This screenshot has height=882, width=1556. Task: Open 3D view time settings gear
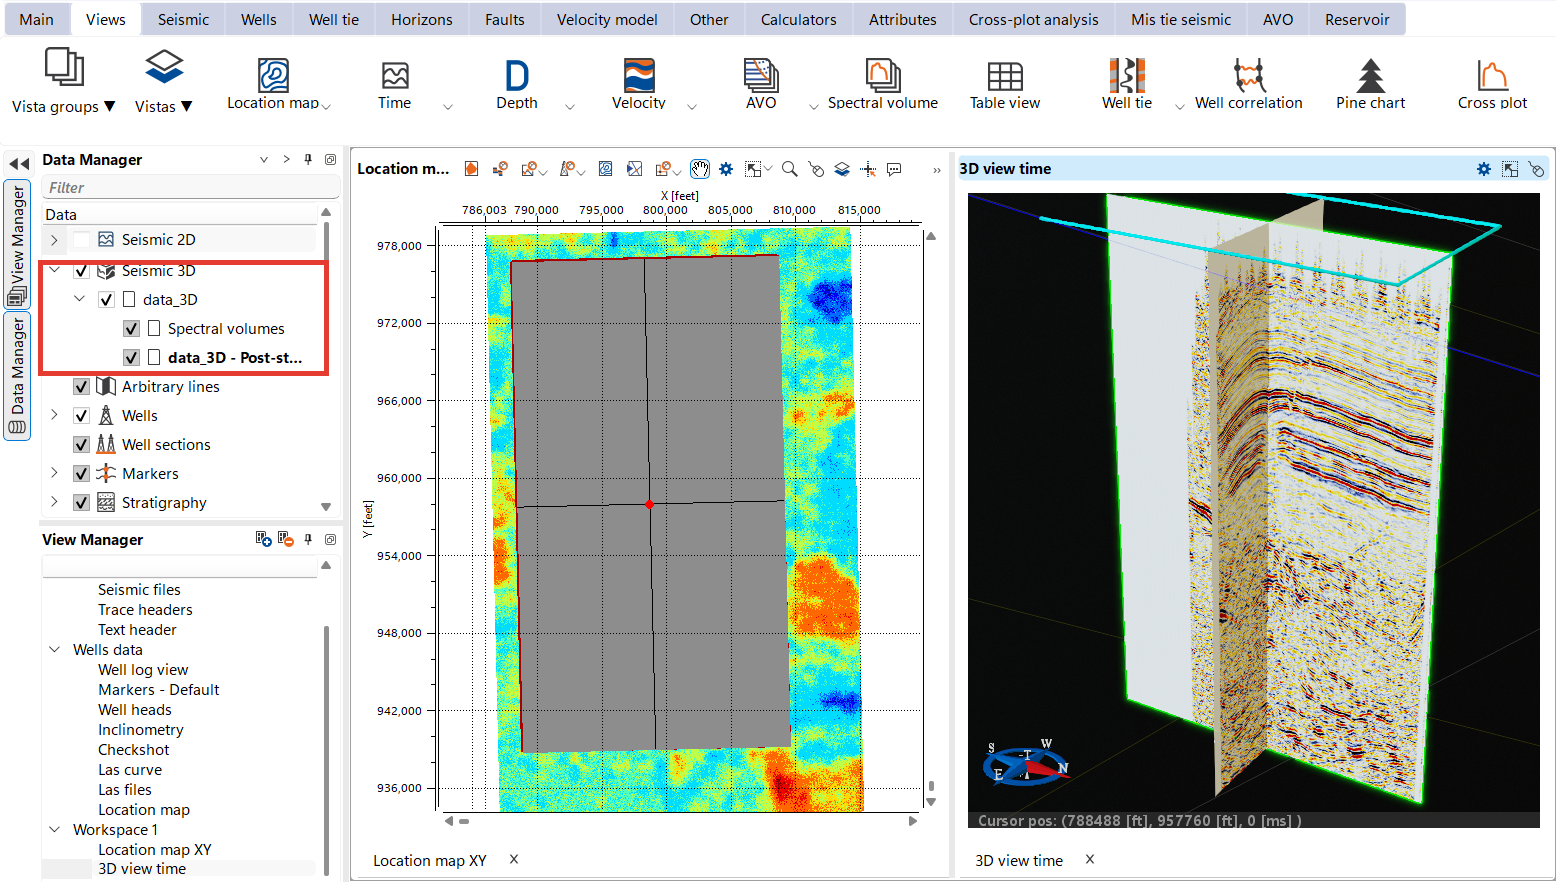[x=1483, y=169]
